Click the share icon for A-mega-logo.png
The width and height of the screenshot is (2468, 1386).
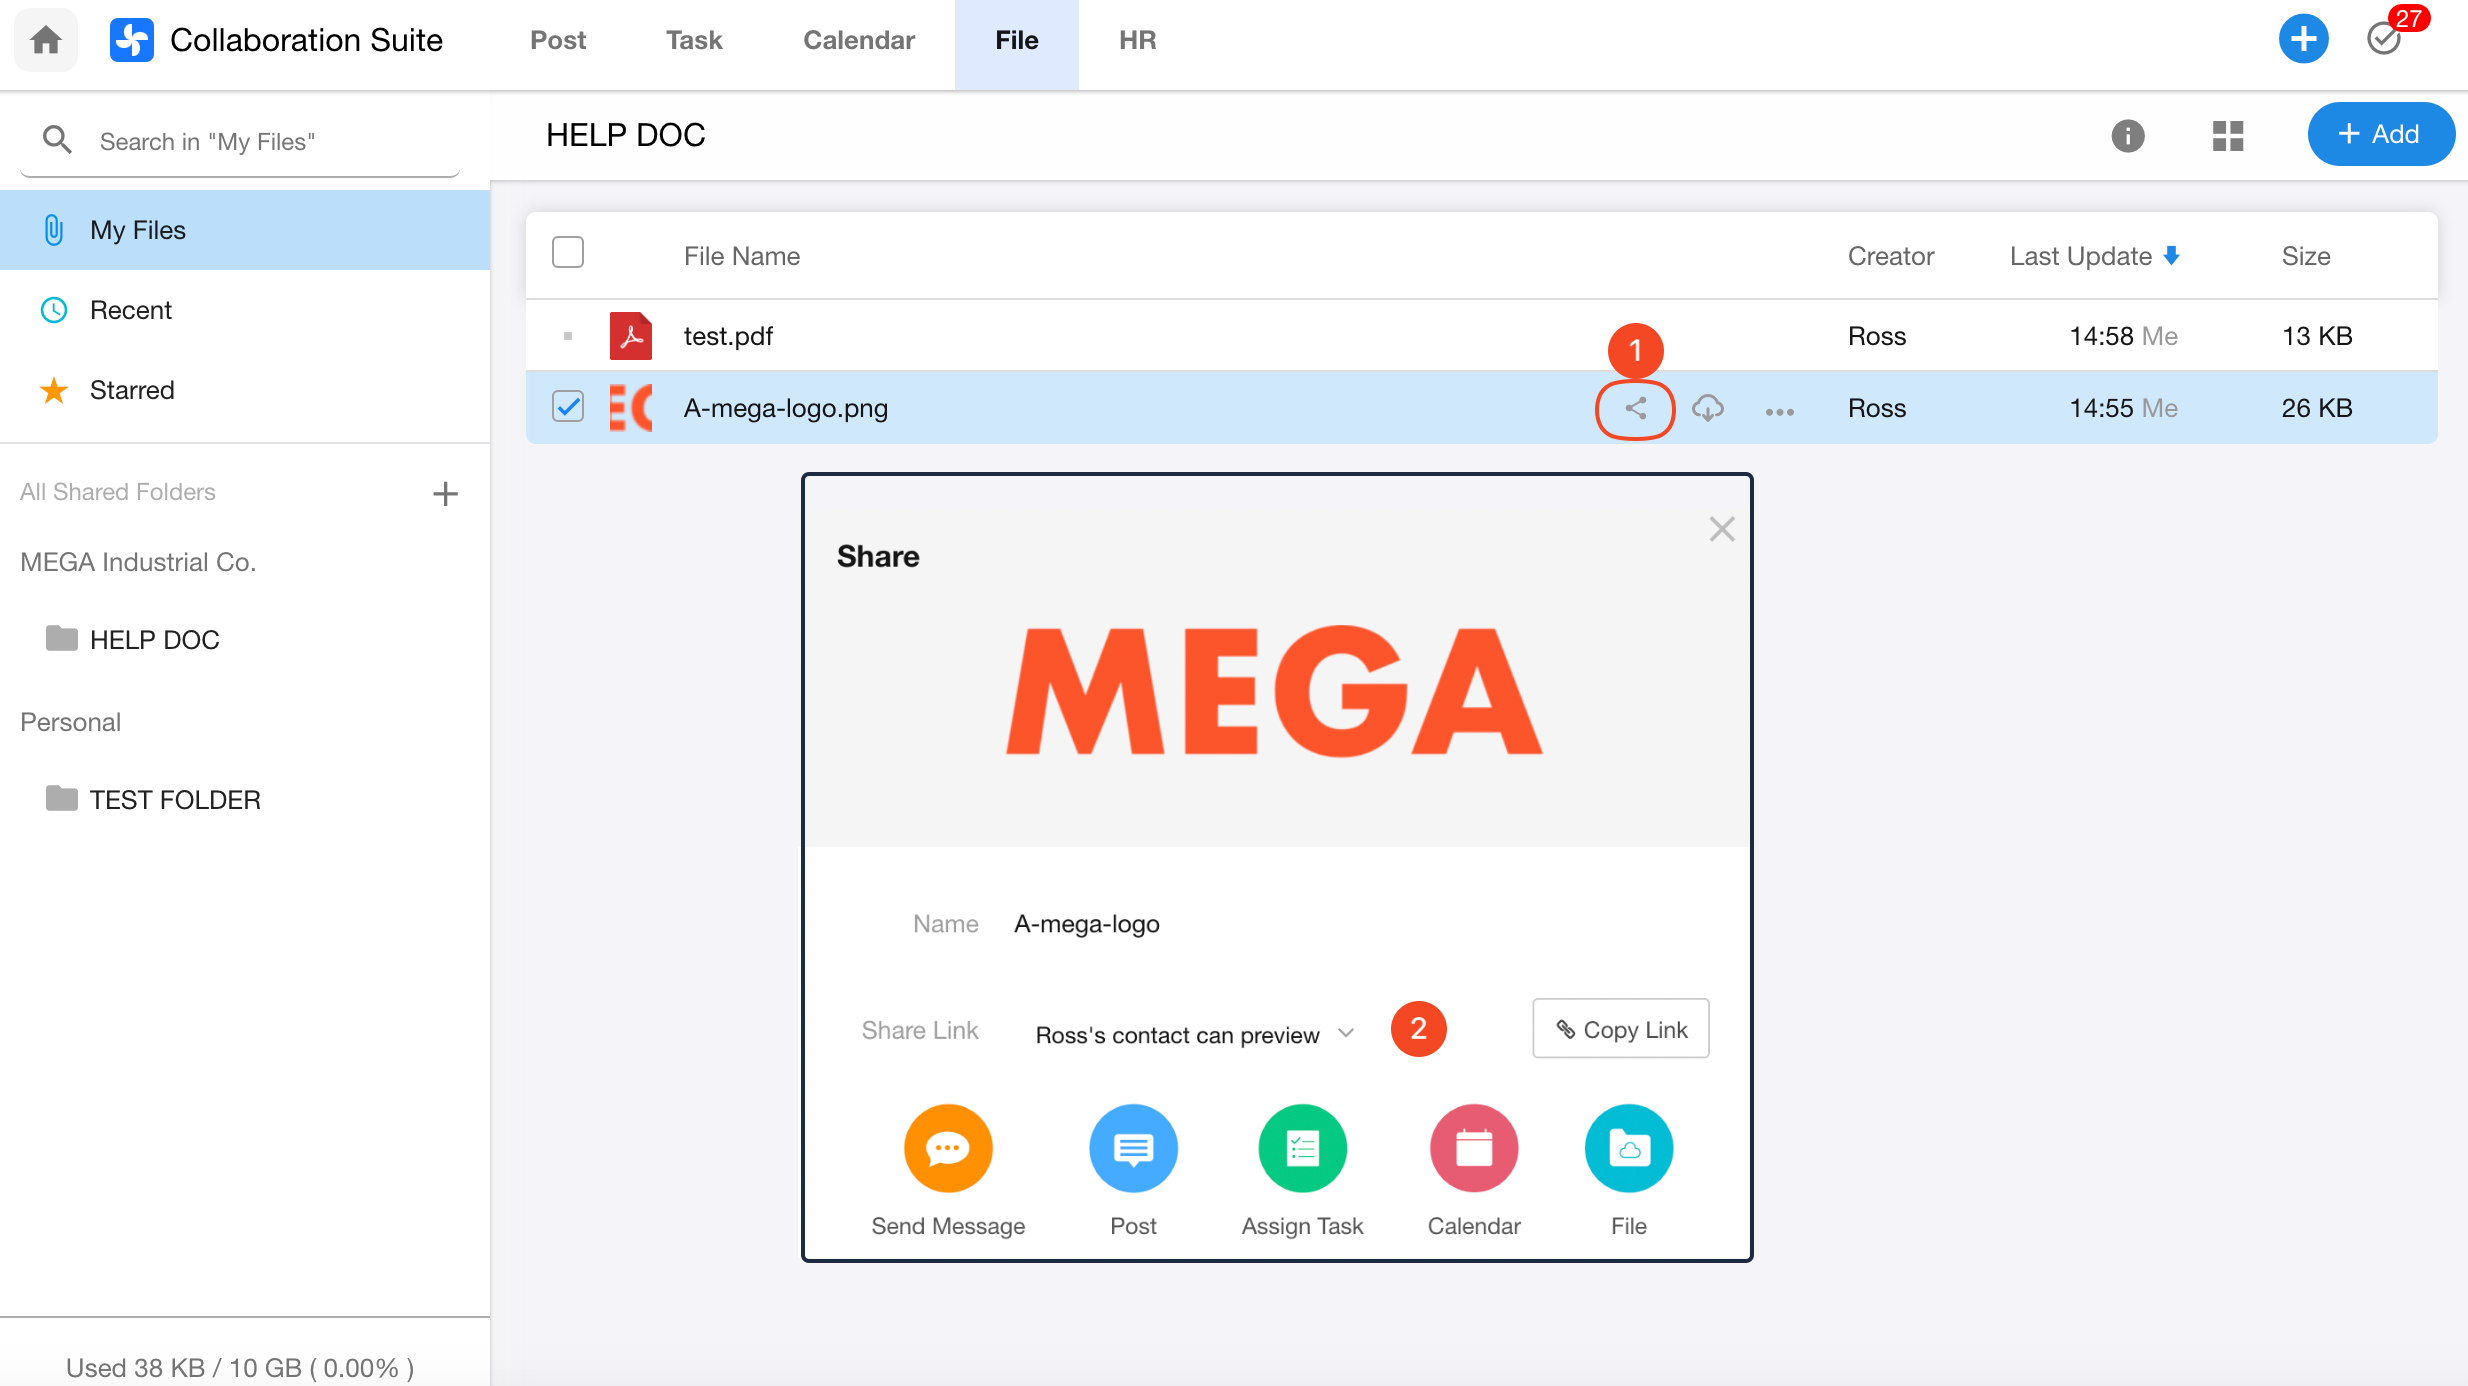(x=1635, y=408)
